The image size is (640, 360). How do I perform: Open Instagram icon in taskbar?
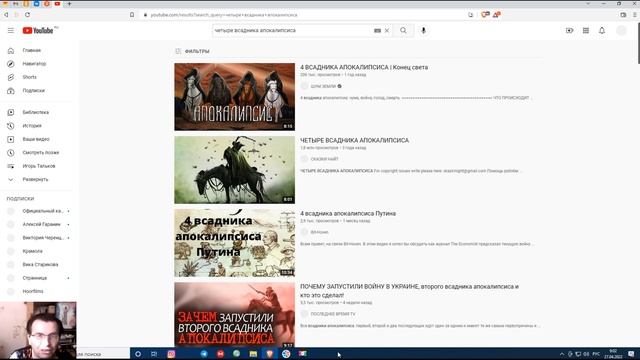pyautogui.click(x=171, y=354)
